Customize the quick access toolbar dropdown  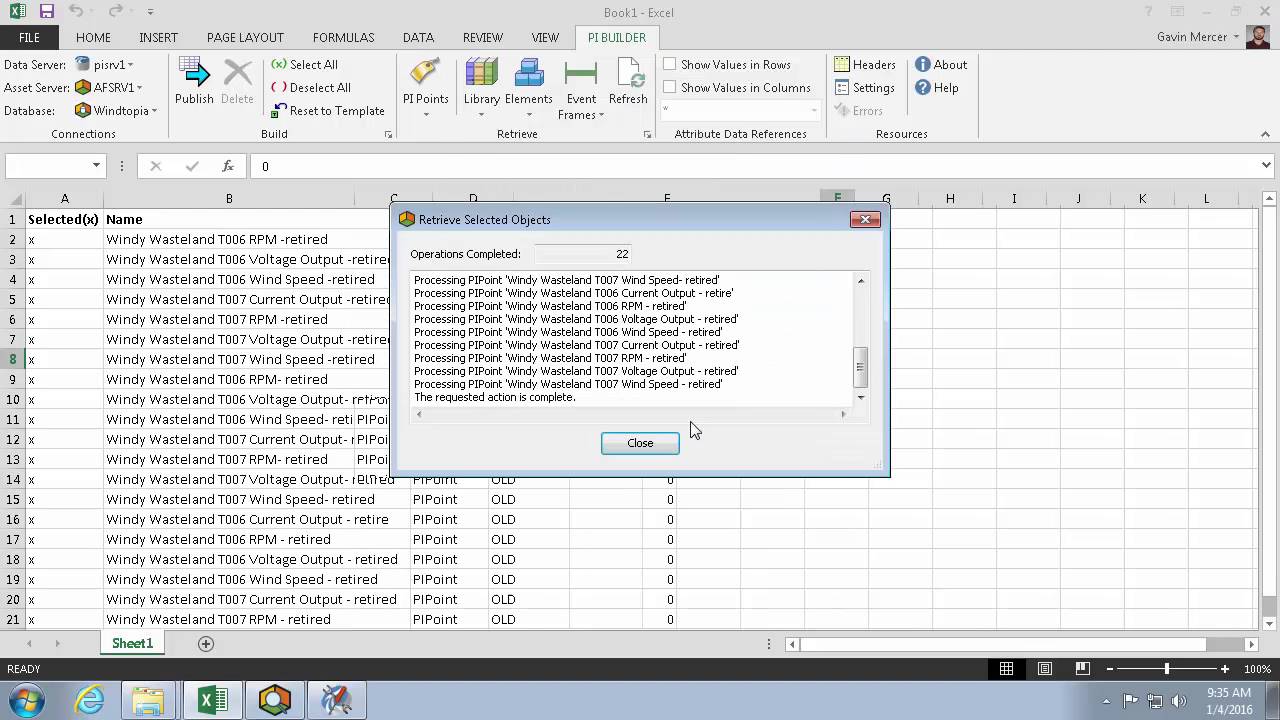point(150,12)
